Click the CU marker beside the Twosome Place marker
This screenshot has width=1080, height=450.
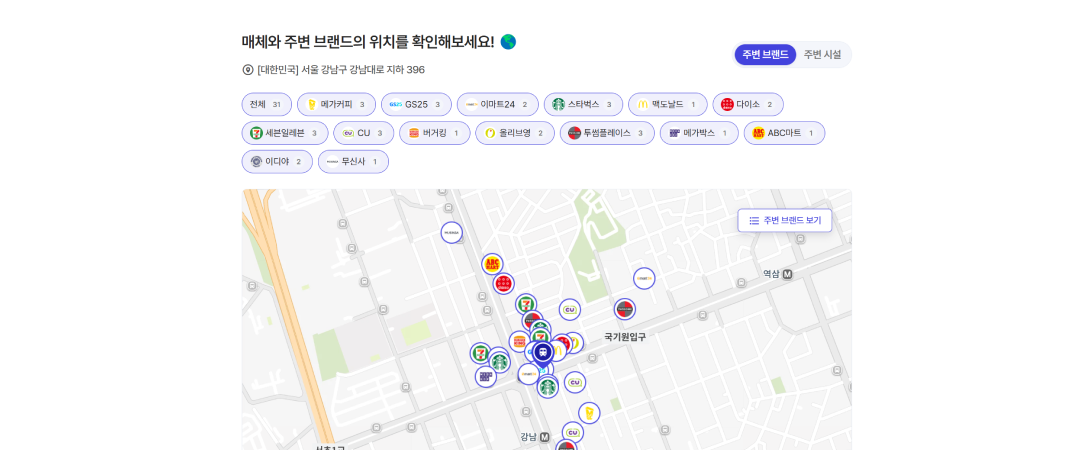coord(570,310)
